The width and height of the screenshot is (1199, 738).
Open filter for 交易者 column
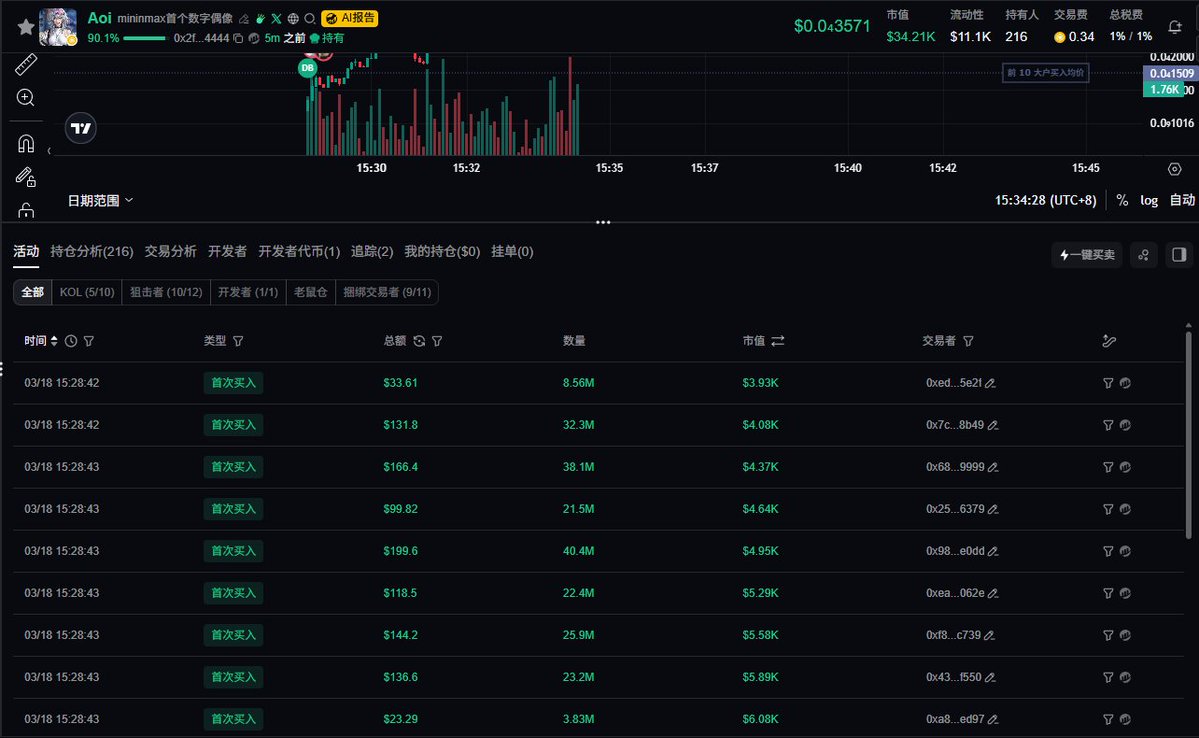pyautogui.click(x=968, y=341)
